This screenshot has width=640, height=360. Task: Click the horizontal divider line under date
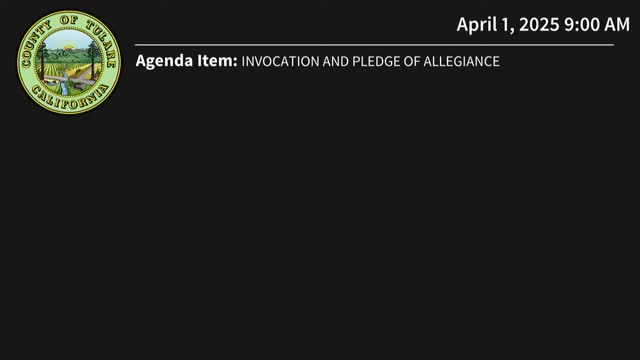[x=374, y=45]
